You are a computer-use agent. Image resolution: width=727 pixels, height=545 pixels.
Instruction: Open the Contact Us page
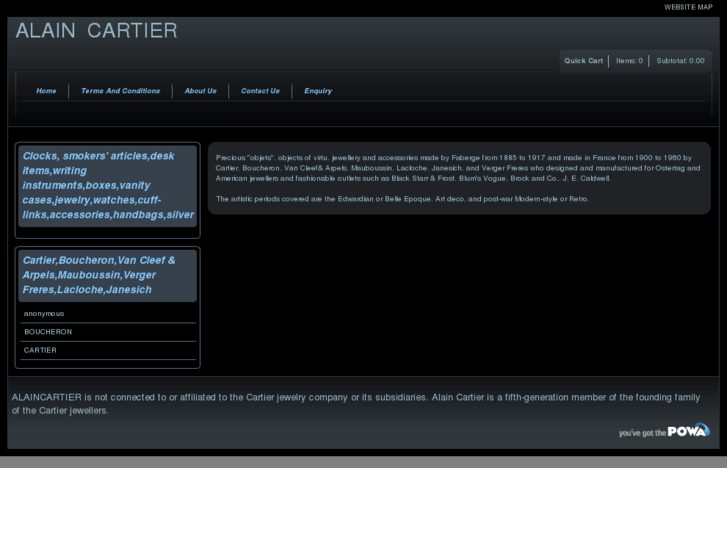coord(260,91)
